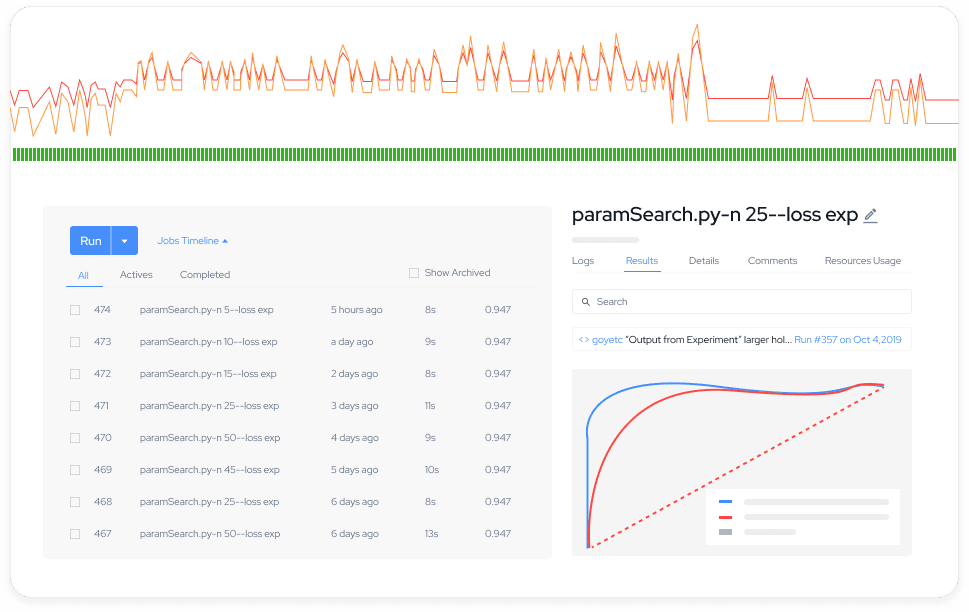
Task: Select checkbox for job 474
Action: click(75, 310)
